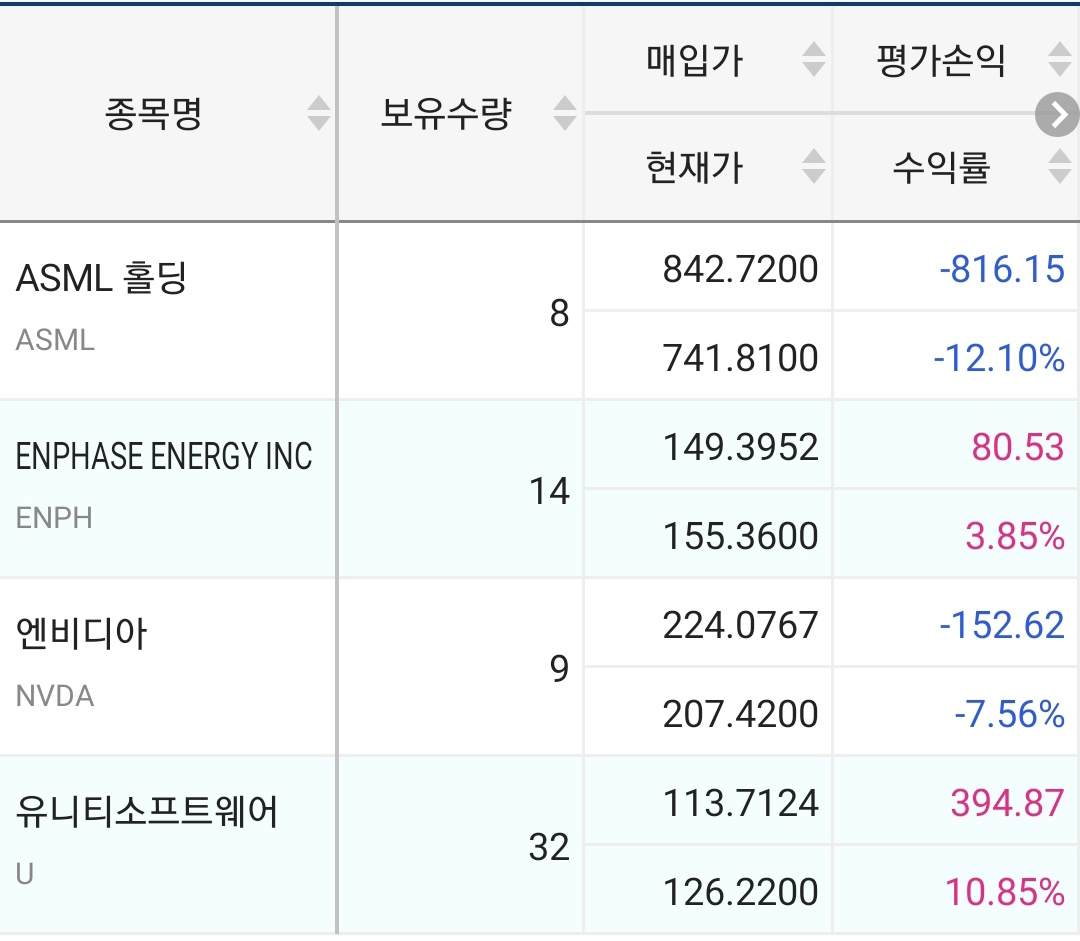The width and height of the screenshot is (1080, 941).
Task: Click the 종목명 header label
Action: pos(153,113)
